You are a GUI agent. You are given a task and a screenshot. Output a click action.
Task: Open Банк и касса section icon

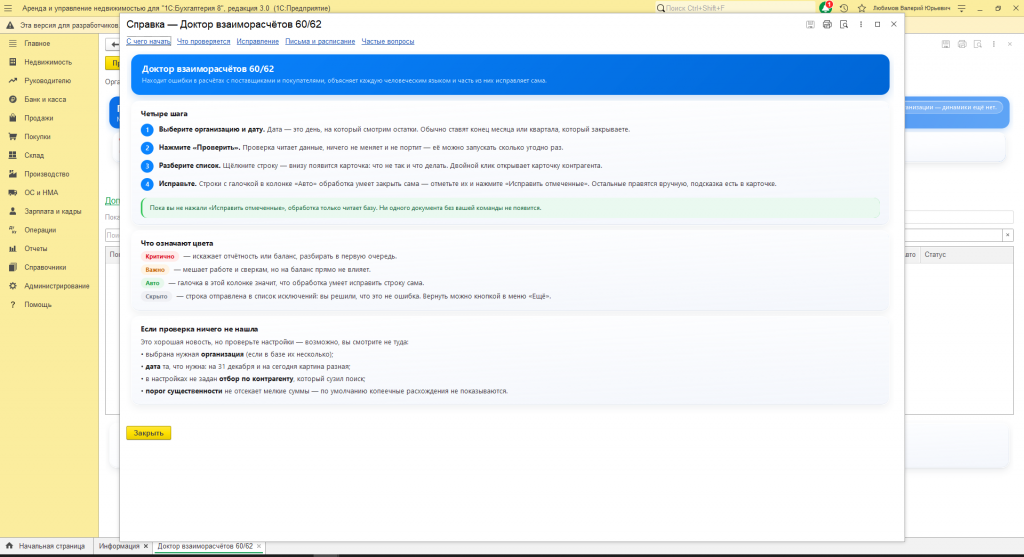coord(12,99)
